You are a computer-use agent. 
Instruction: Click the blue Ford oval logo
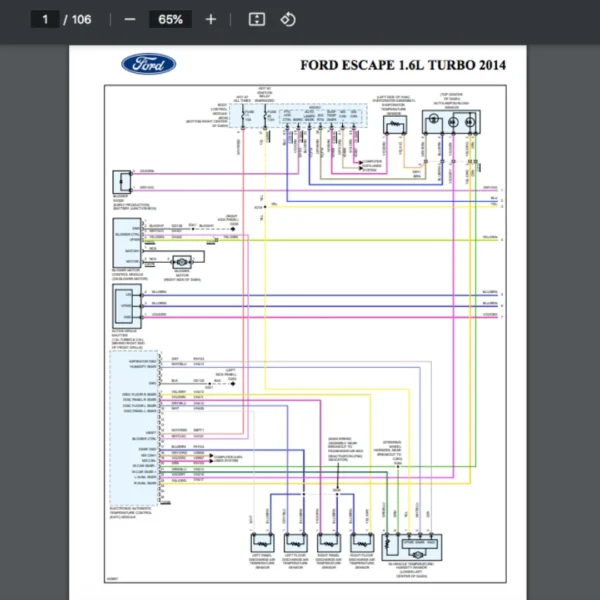tap(148, 64)
